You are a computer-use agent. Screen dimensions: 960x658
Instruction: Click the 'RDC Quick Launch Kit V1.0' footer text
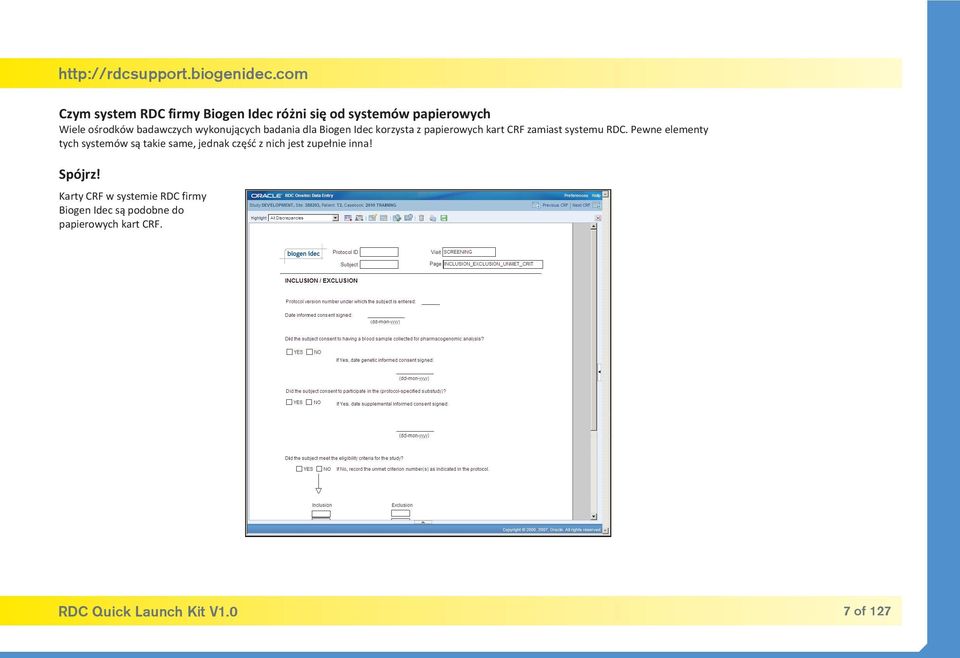pyautogui.click(x=148, y=611)
